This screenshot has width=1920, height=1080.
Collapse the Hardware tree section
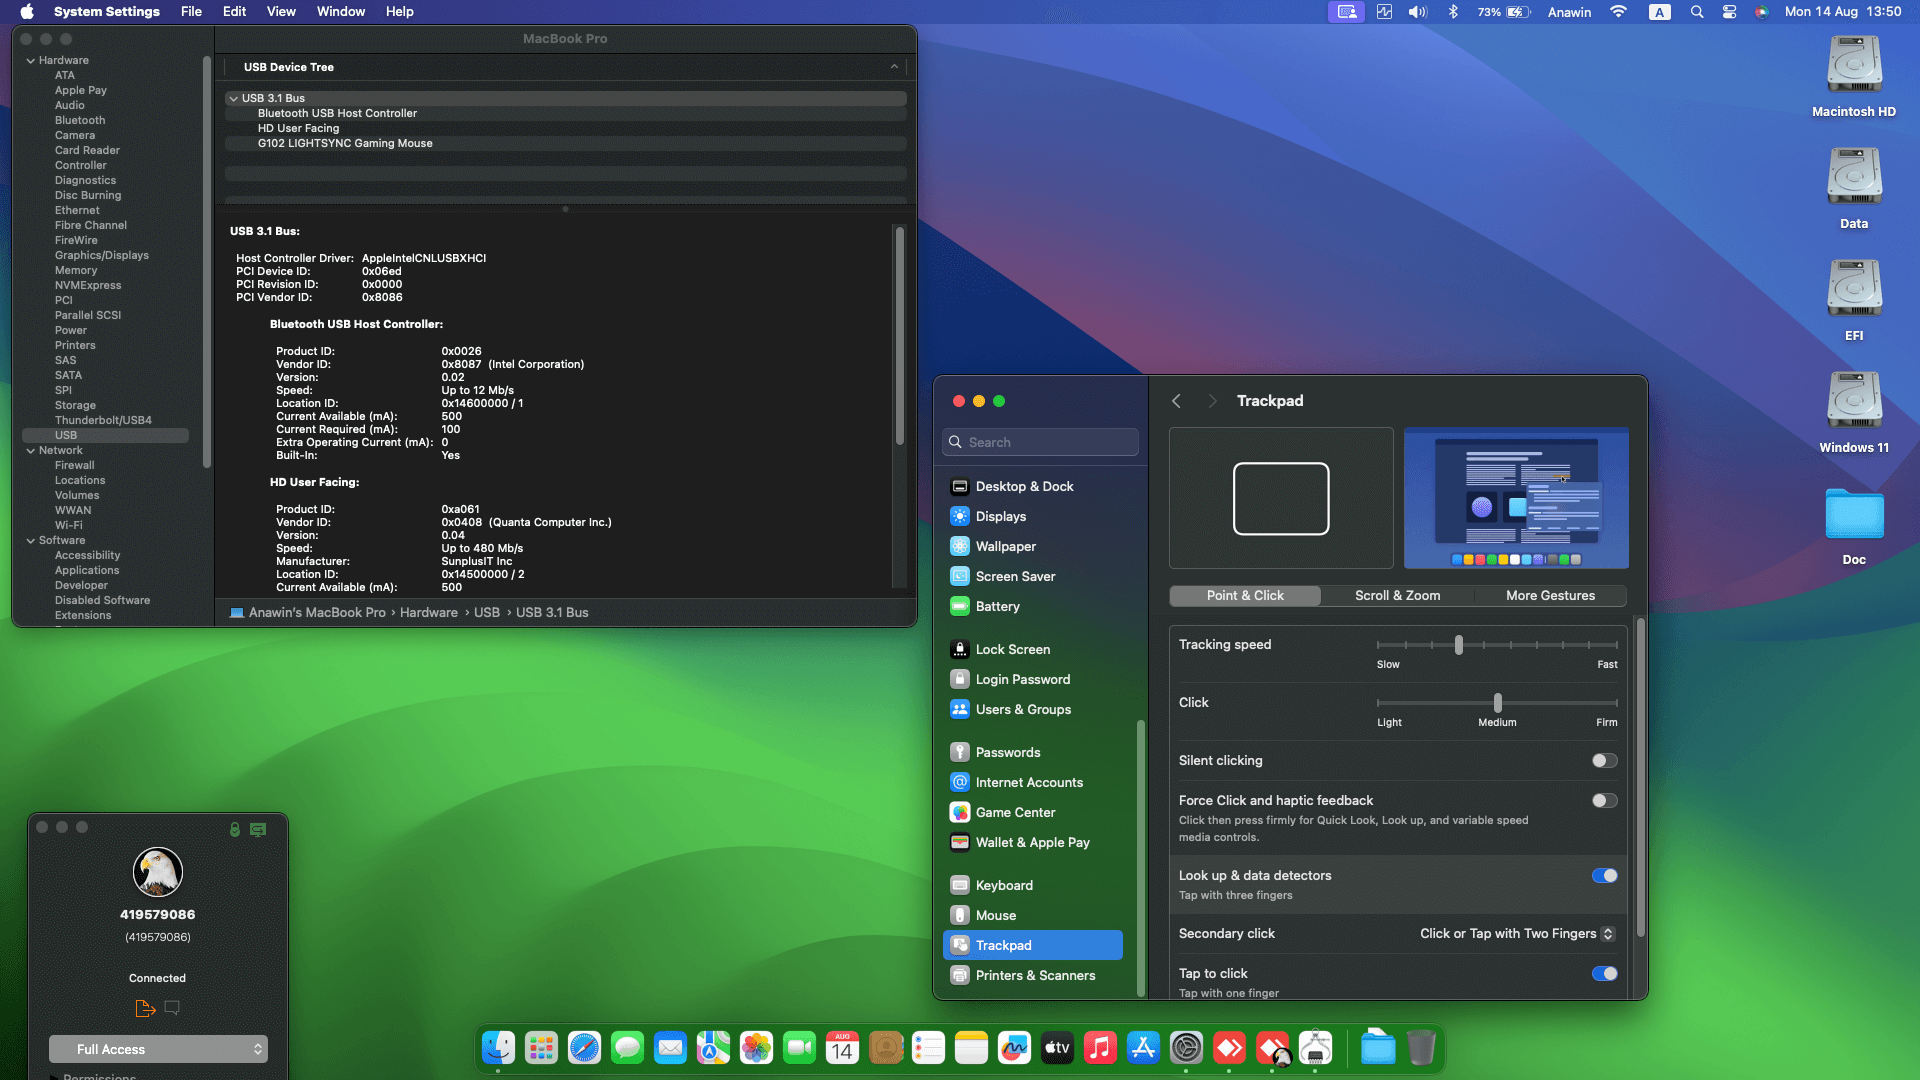coord(31,61)
